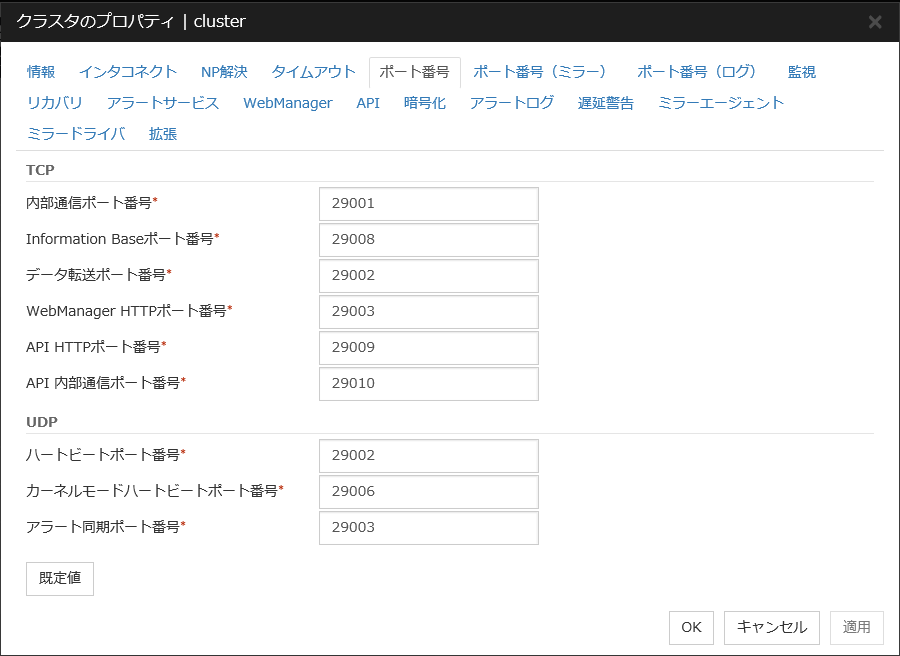The image size is (900, 656).
Task: Open the API settings tab
Action: [x=368, y=103]
